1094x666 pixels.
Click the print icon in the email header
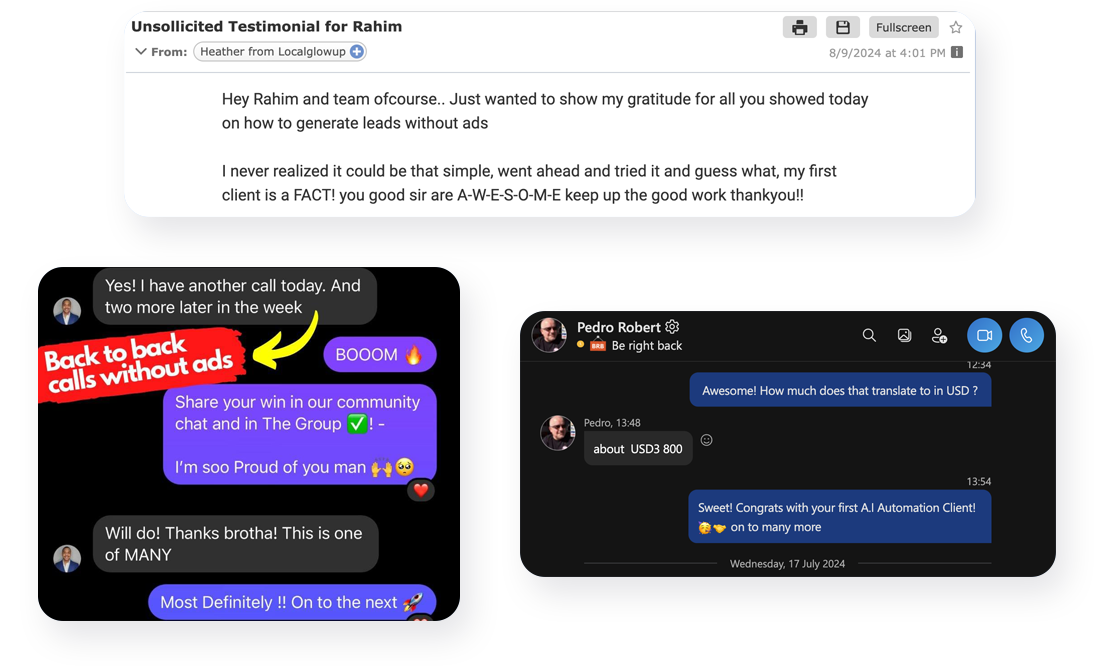click(799, 28)
